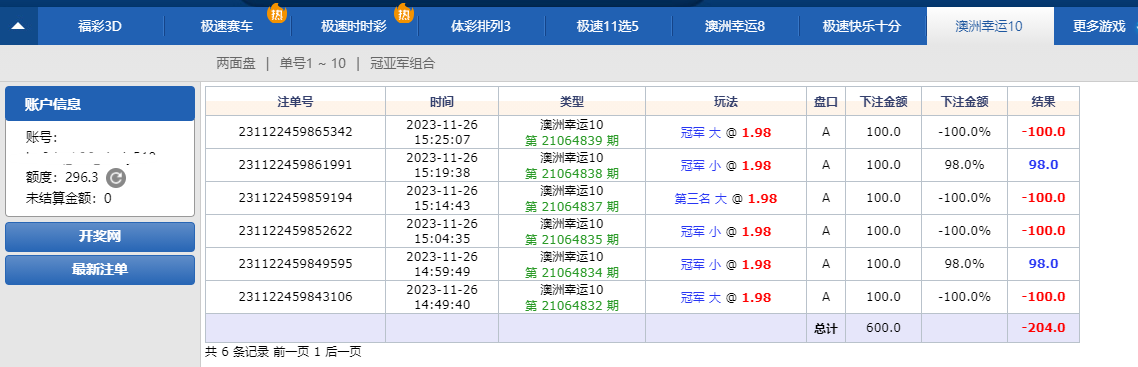The image size is (1138, 367).
Task: Select bet number 231122459865342
Action: [x=295, y=132]
